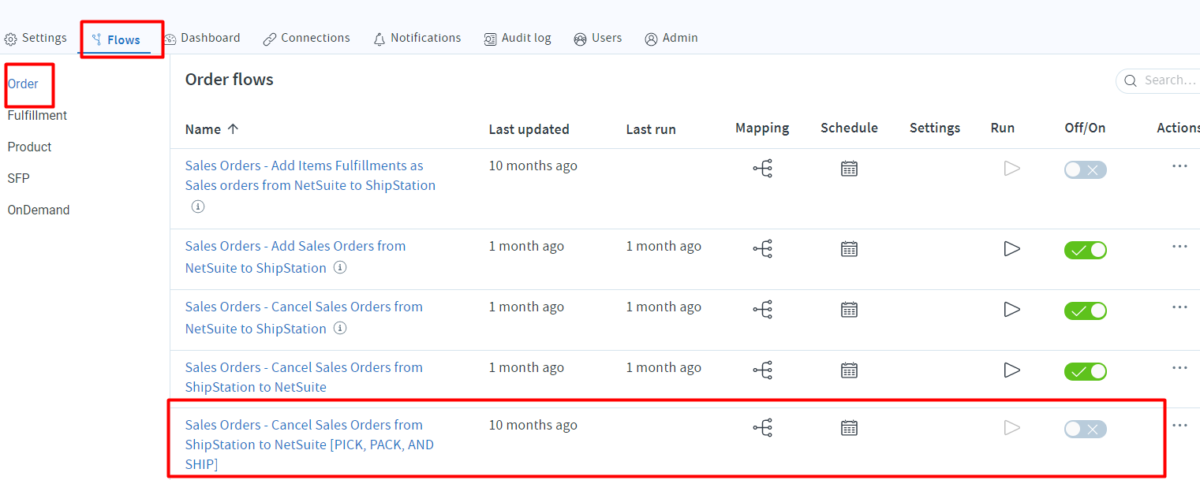Go to the Connections tab
Viewport: 1200px width, 480px height.
point(307,38)
